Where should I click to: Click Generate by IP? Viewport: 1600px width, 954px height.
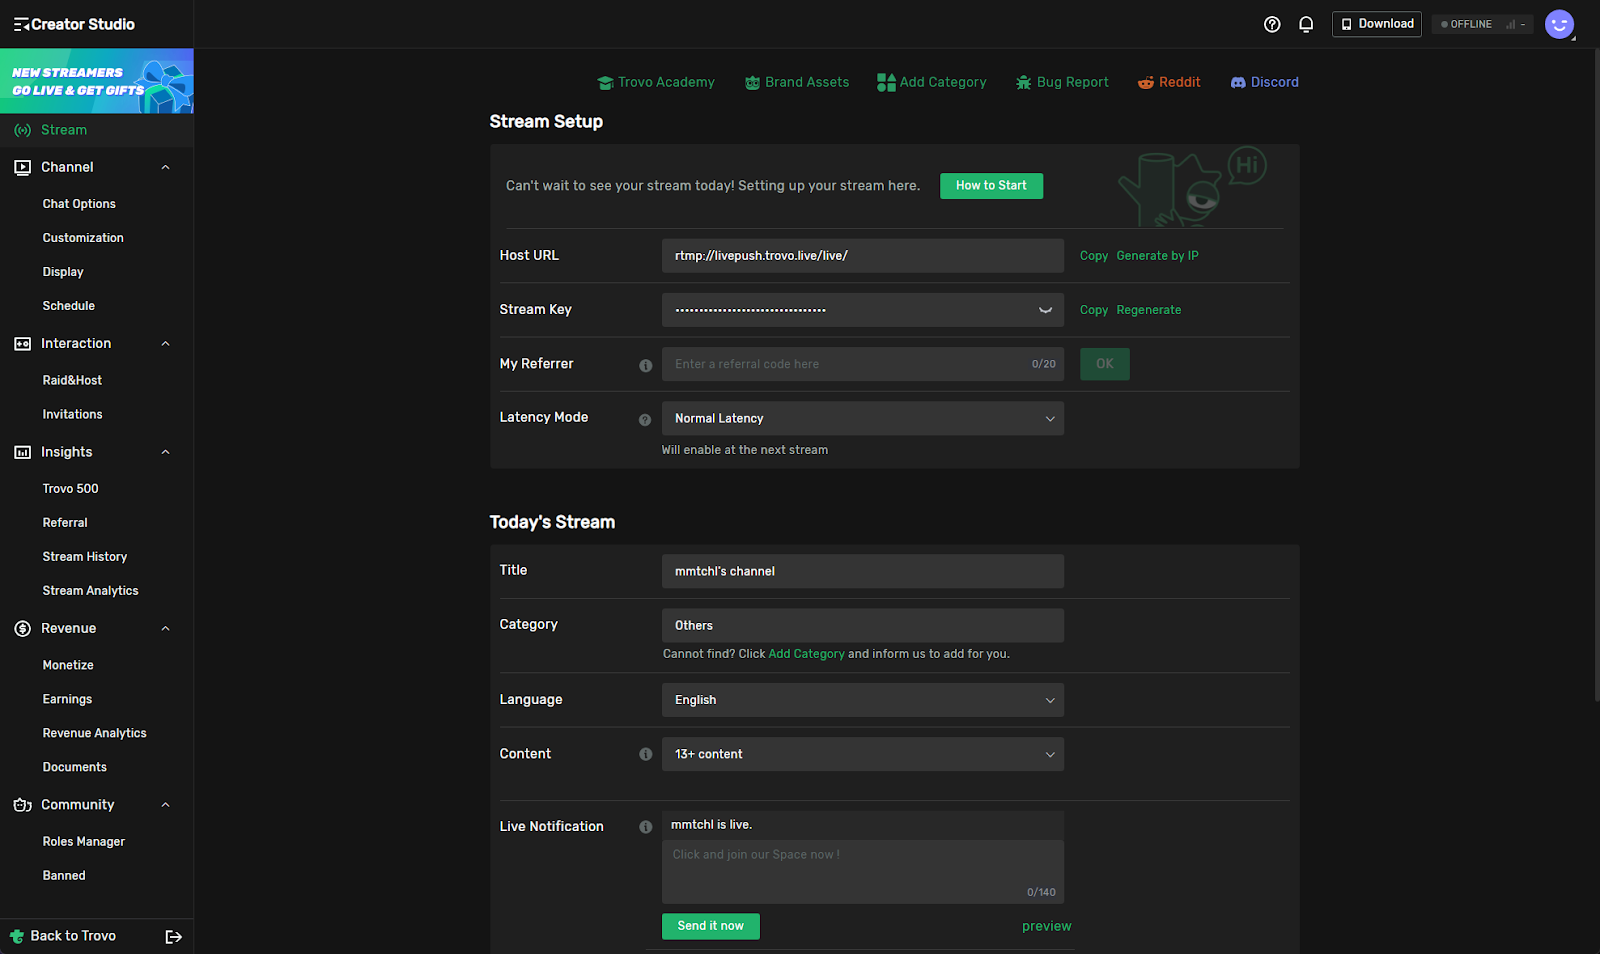pyautogui.click(x=1157, y=256)
